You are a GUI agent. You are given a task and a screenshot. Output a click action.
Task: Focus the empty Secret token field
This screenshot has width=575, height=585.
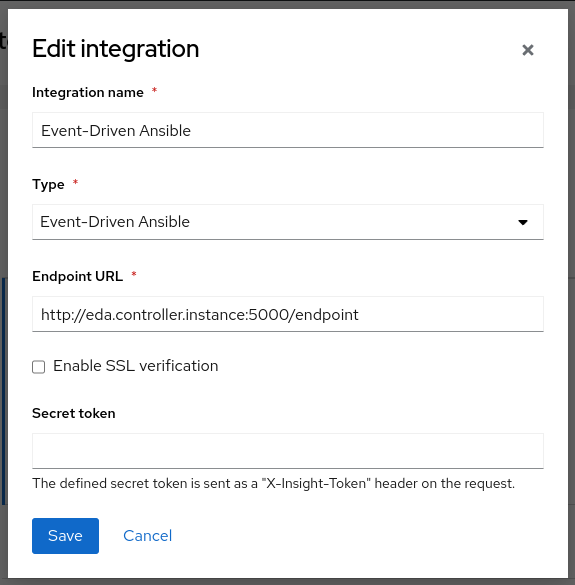pyautogui.click(x=288, y=451)
